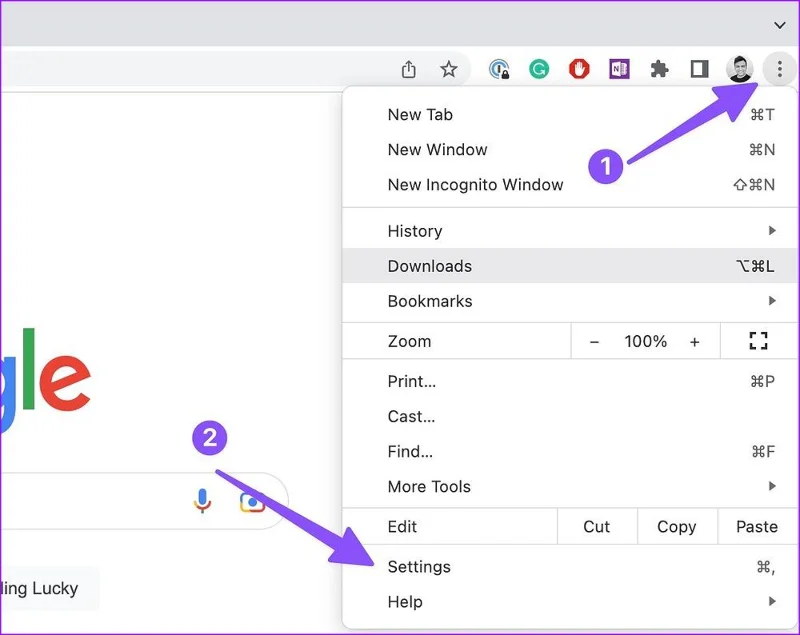Click the 100% zoom value
Image resolution: width=800 pixels, height=635 pixels.
[x=645, y=341]
